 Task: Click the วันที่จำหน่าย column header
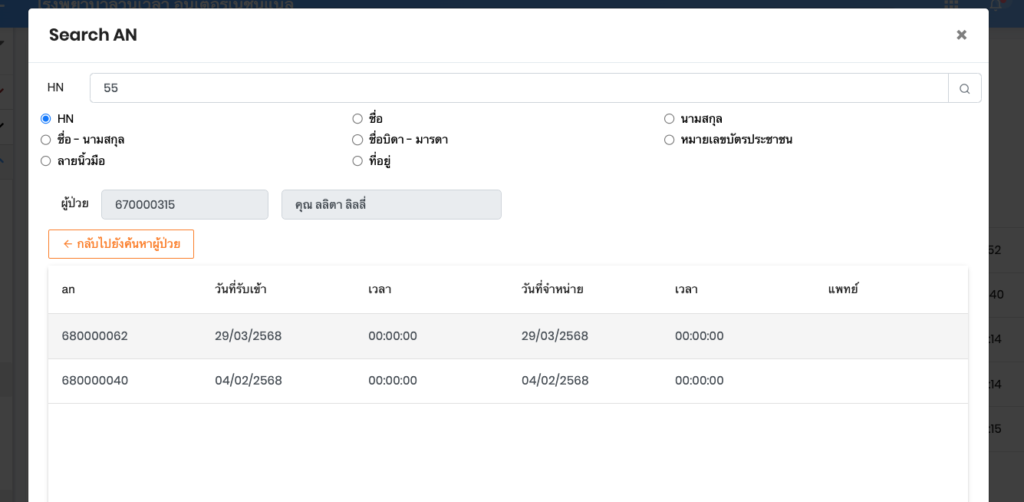pos(553,290)
